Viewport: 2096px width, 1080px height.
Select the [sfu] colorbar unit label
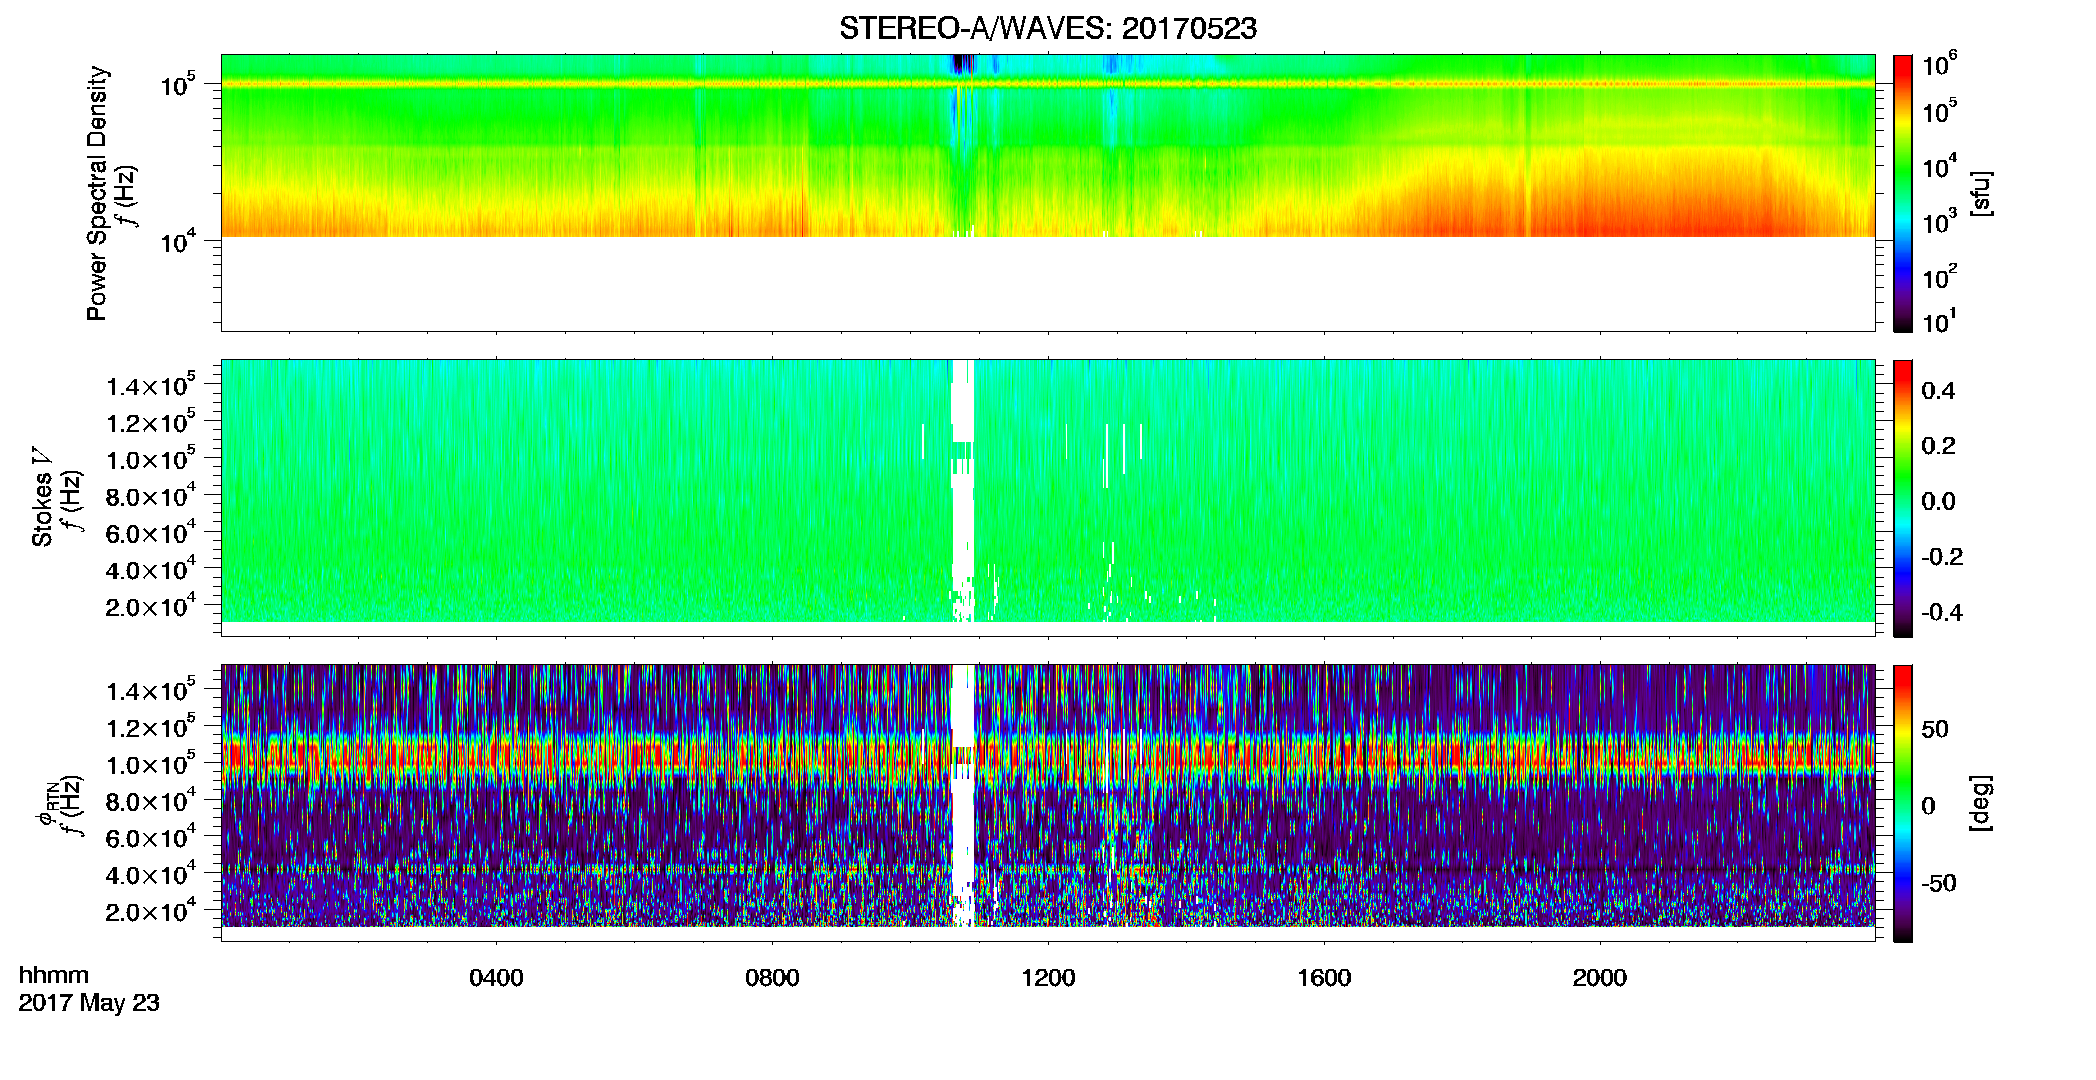pyautogui.click(x=1981, y=193)
